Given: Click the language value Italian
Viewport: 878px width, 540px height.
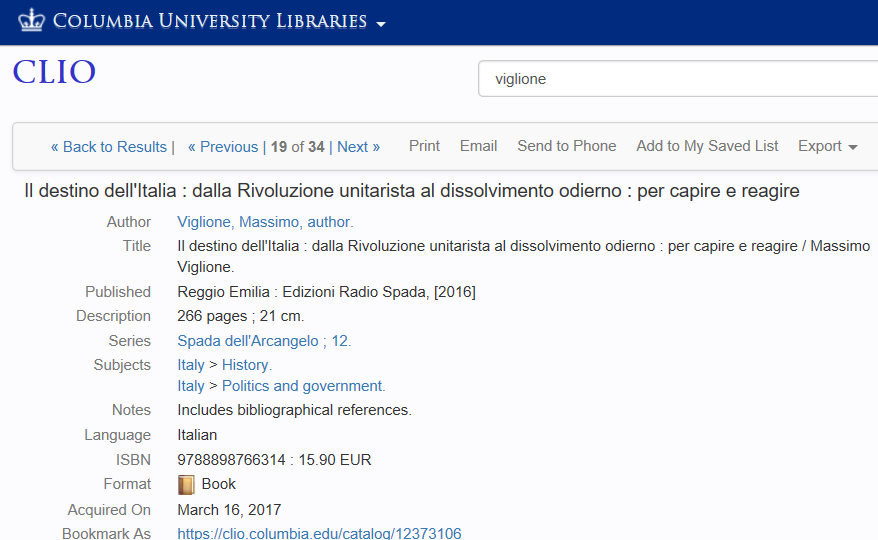Looking at the screenshot, I should (x=197, y=435).
